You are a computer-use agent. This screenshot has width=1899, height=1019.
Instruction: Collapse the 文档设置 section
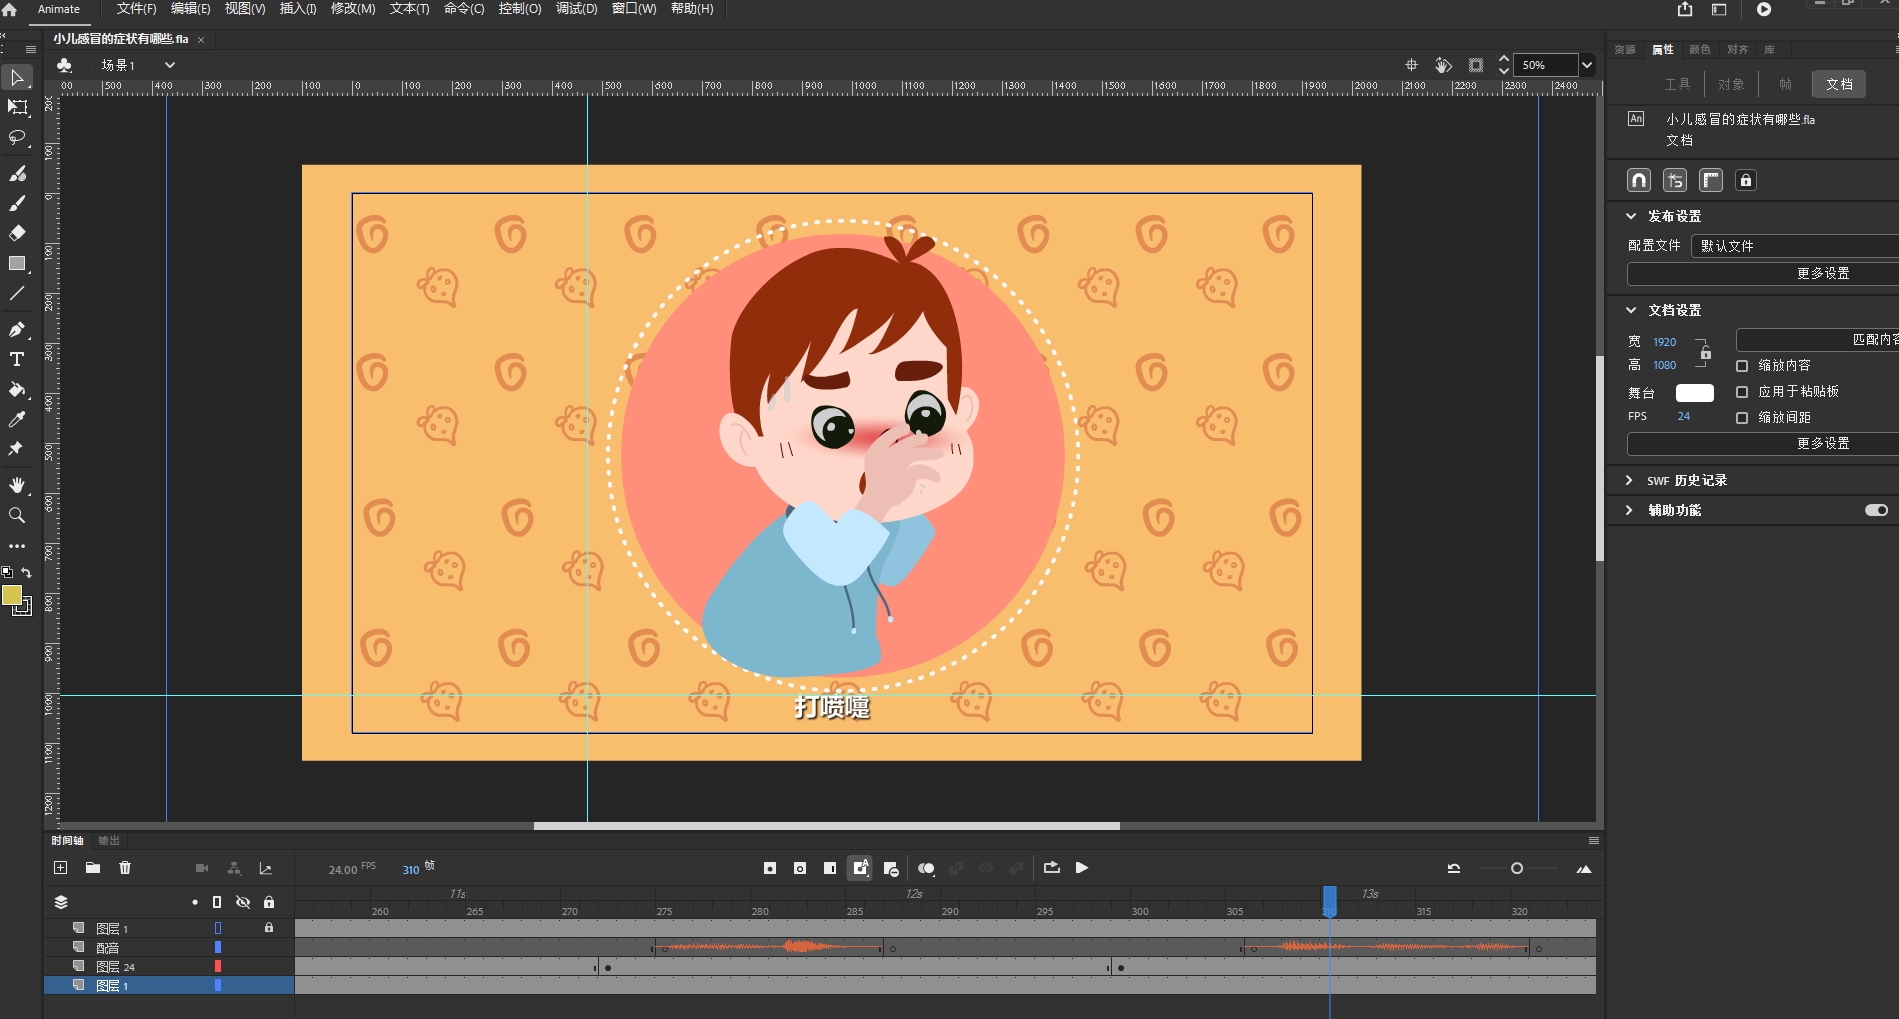tap(1631, 310)
